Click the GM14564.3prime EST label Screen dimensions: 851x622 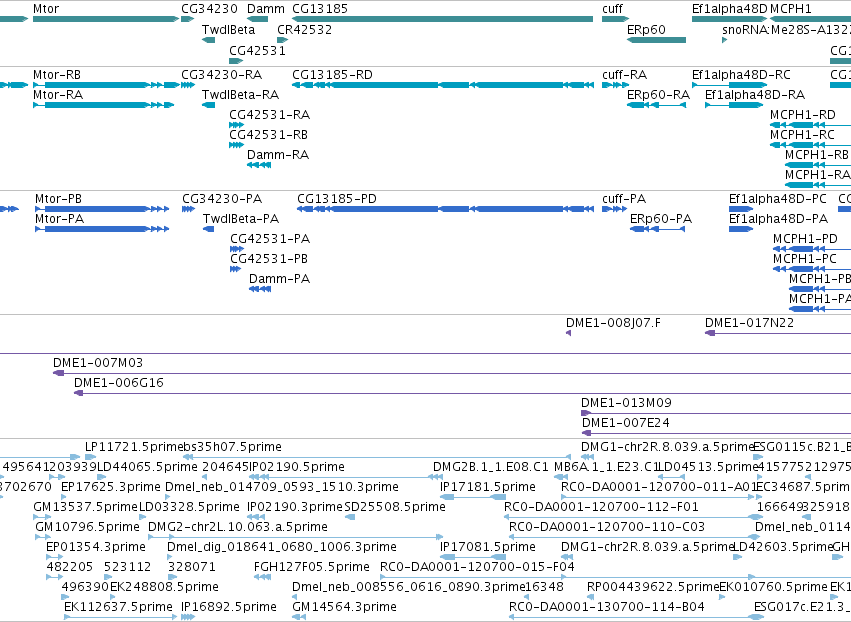coord(344,607)
